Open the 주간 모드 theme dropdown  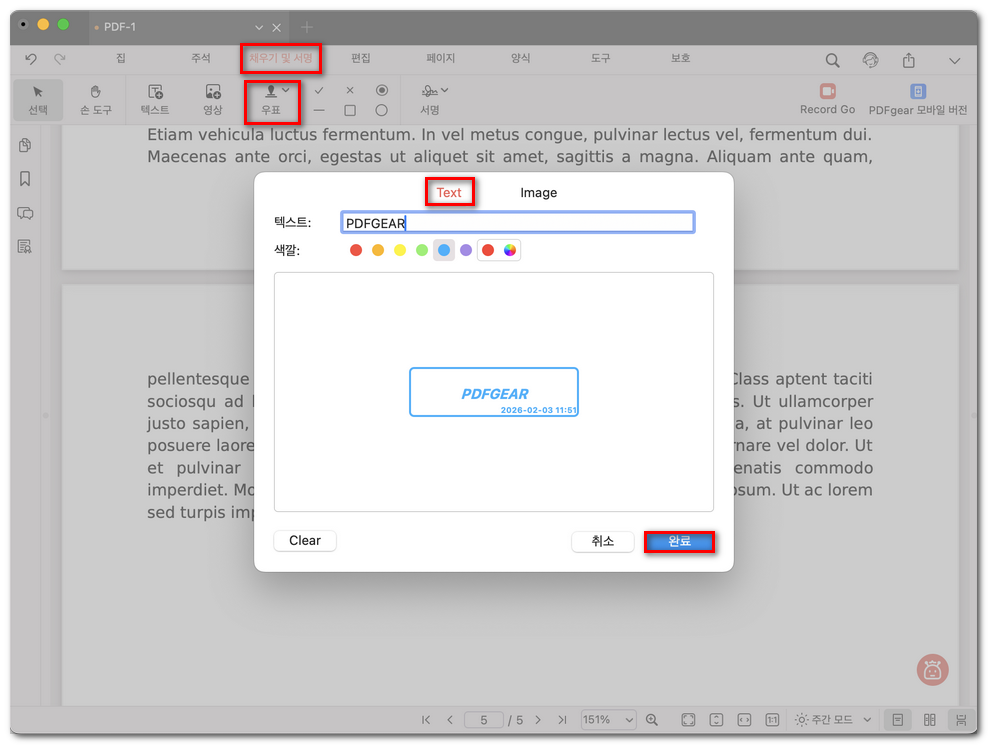click(x=833, y=720)
